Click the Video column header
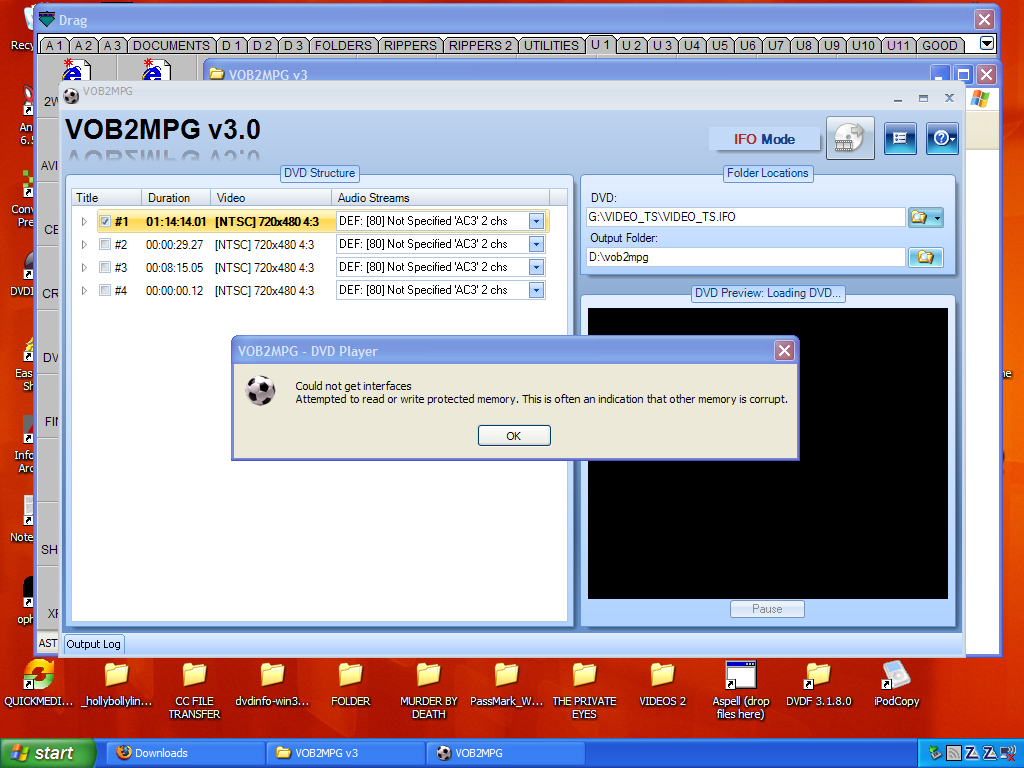Screen dimensions: 1024x768 271,198
